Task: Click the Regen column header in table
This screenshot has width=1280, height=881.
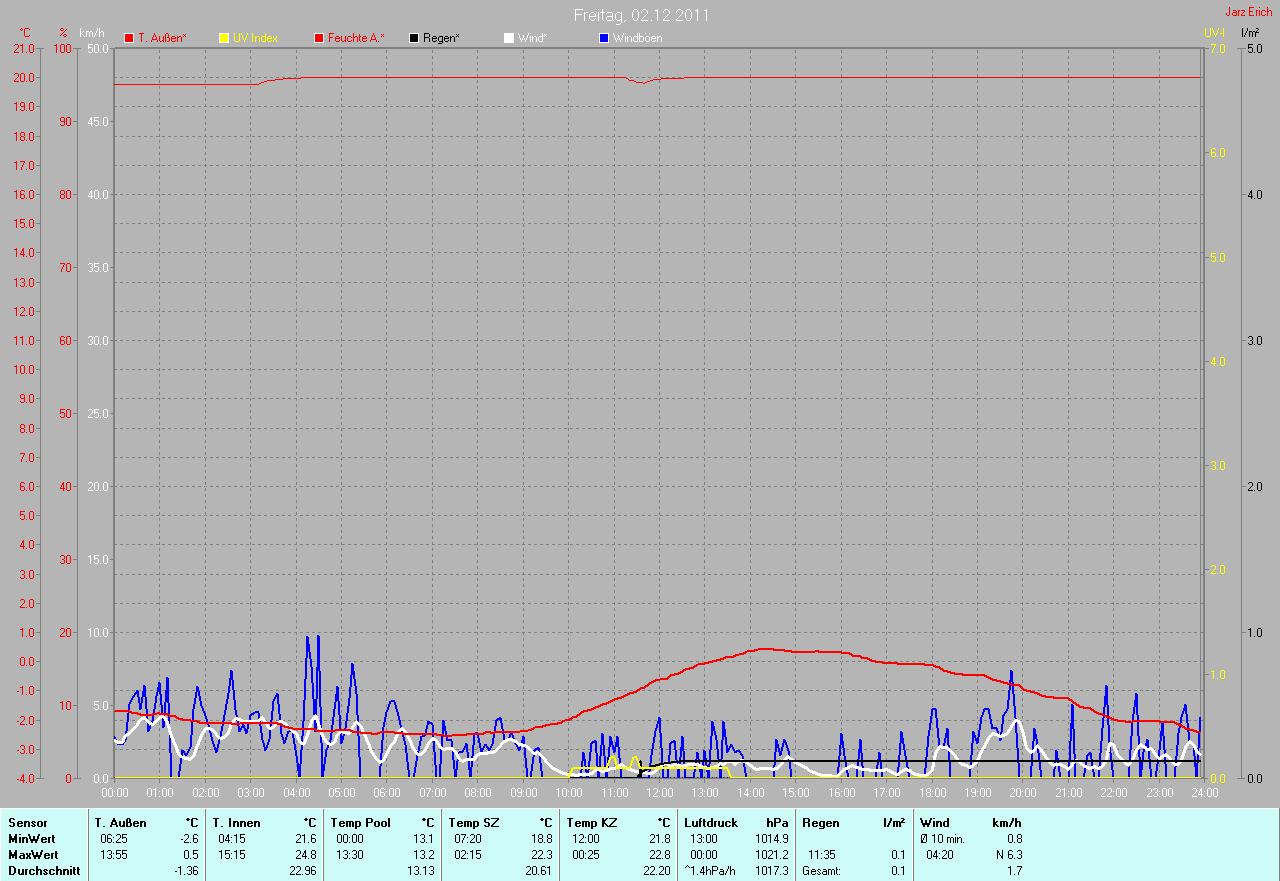Action: 819,823
